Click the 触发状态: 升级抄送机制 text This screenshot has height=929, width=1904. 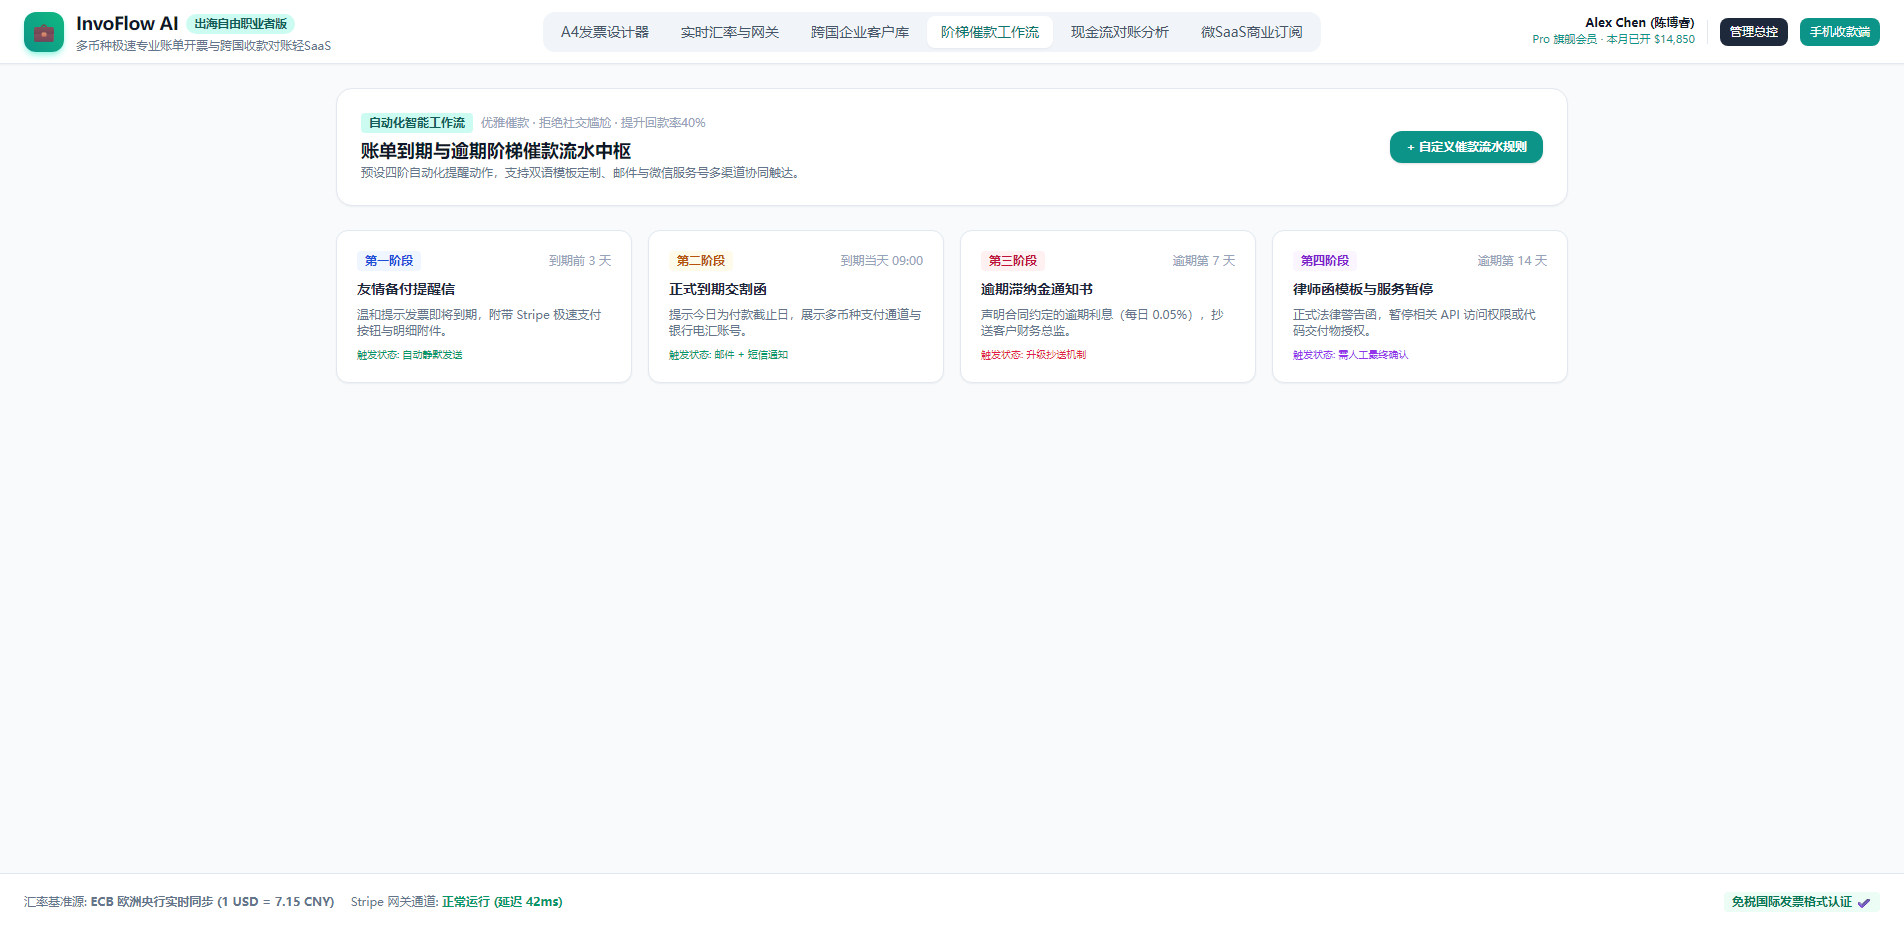click(x=1034, y=355)
